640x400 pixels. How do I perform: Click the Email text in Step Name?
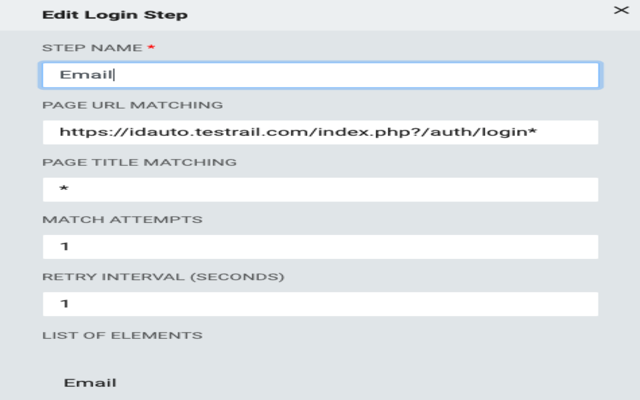coord(87,75)
